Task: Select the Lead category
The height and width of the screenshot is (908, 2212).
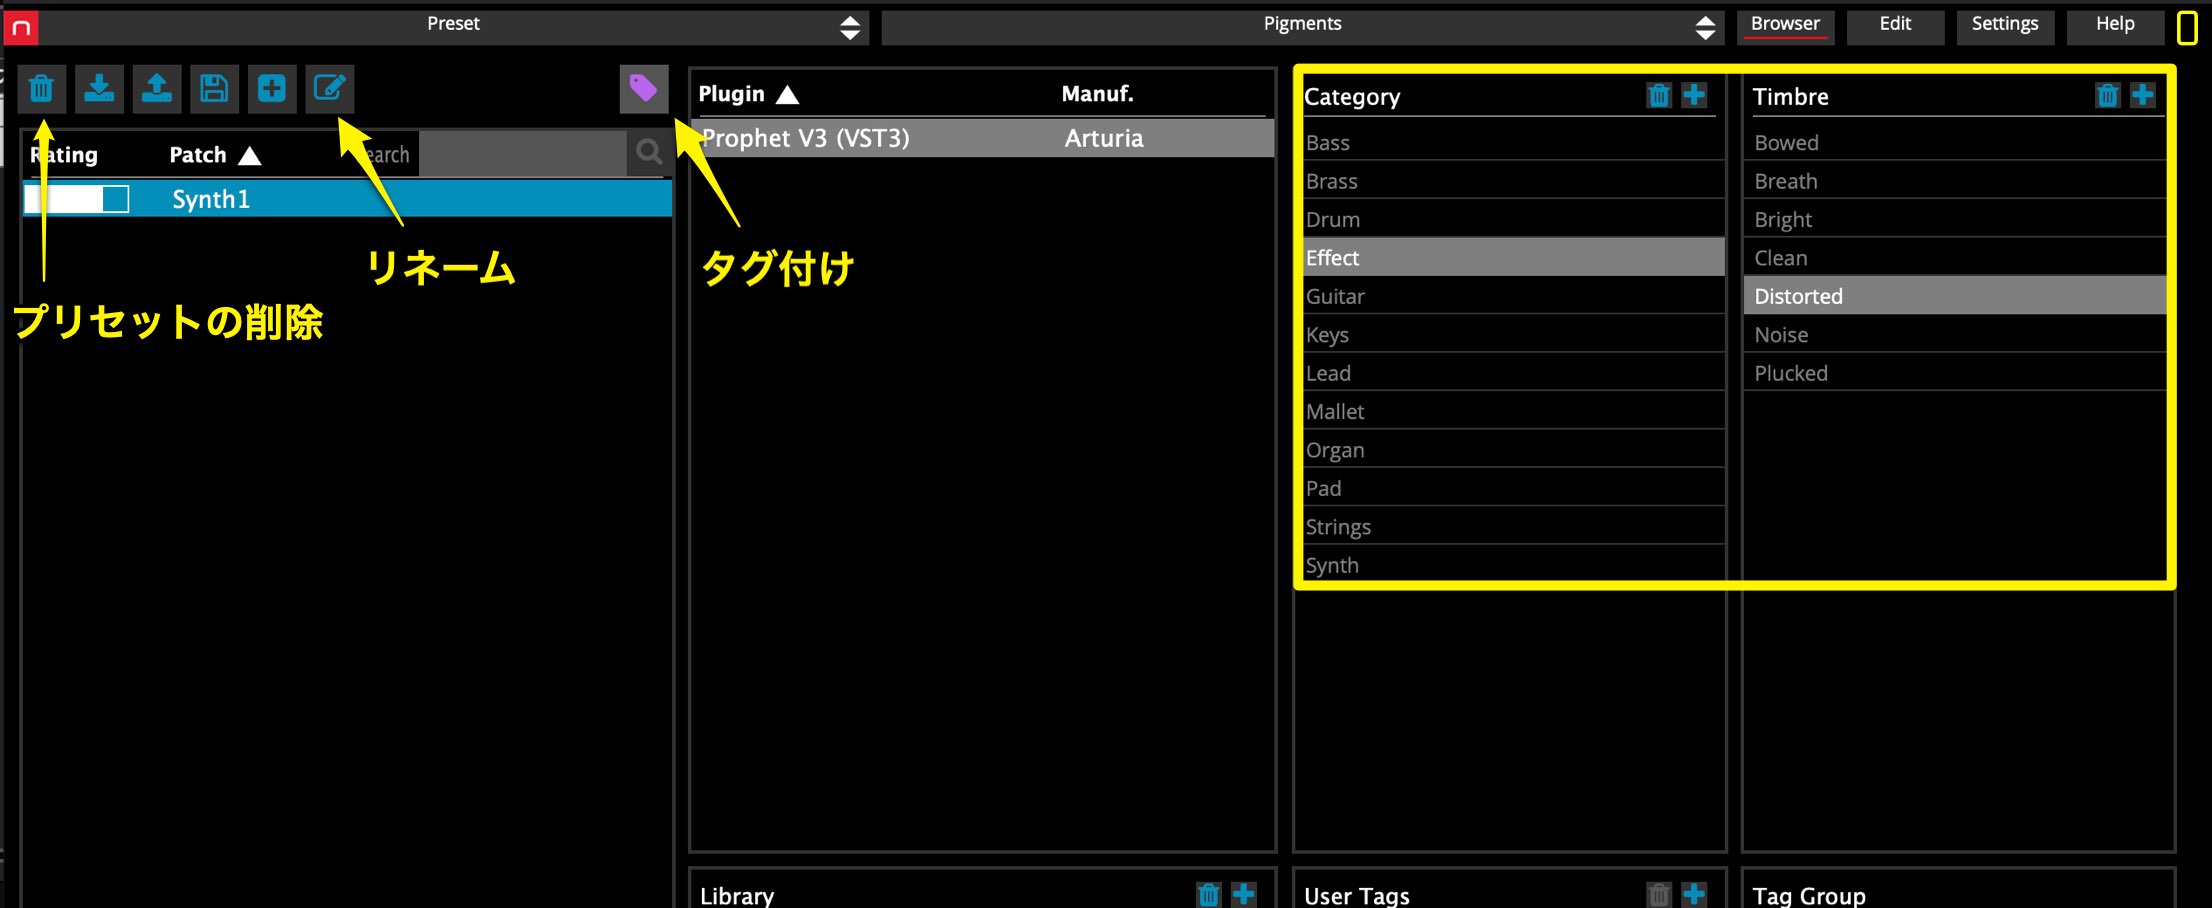Action: point(1514,373)
